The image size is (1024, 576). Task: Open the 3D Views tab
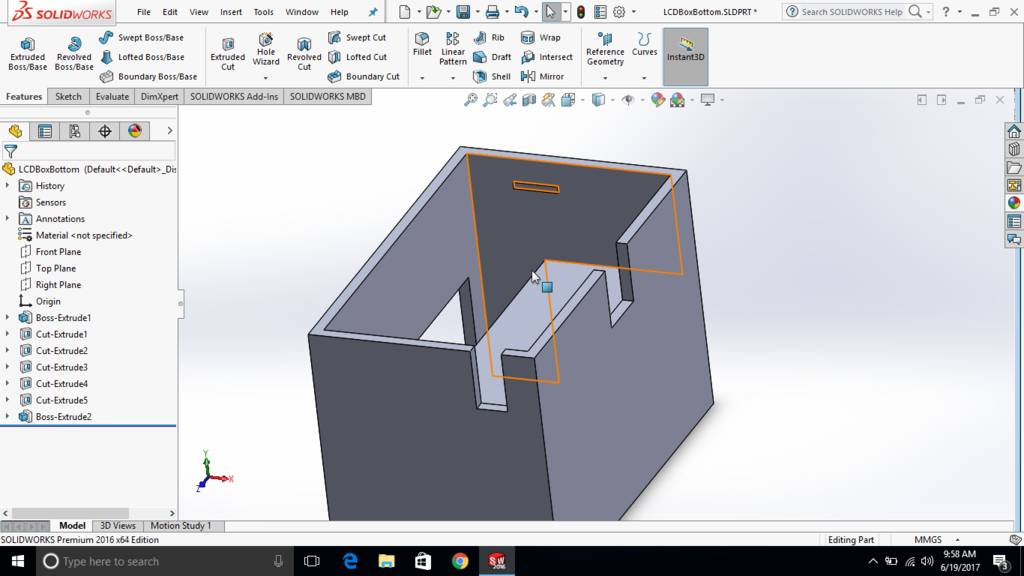[x=118, y=526]
